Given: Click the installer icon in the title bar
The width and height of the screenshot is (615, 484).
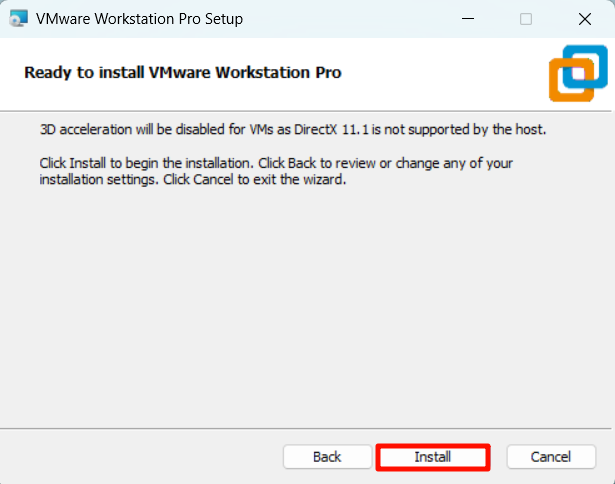Looking at the screenshot, I should tap(18, 19).
